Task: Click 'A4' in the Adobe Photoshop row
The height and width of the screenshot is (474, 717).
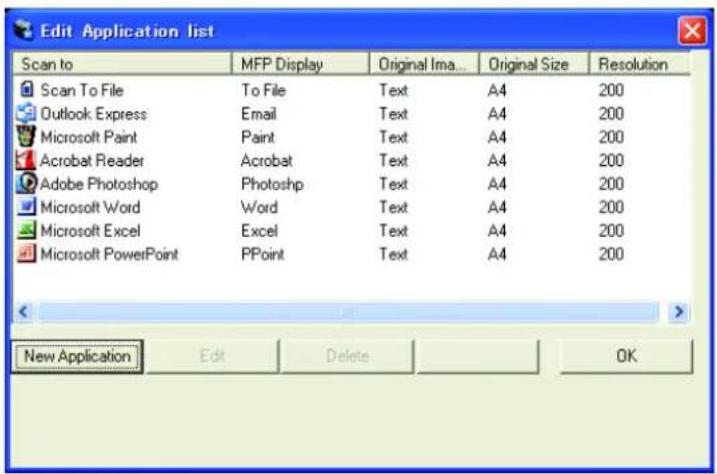Action: pyautogui.click(x=497, y=184)
